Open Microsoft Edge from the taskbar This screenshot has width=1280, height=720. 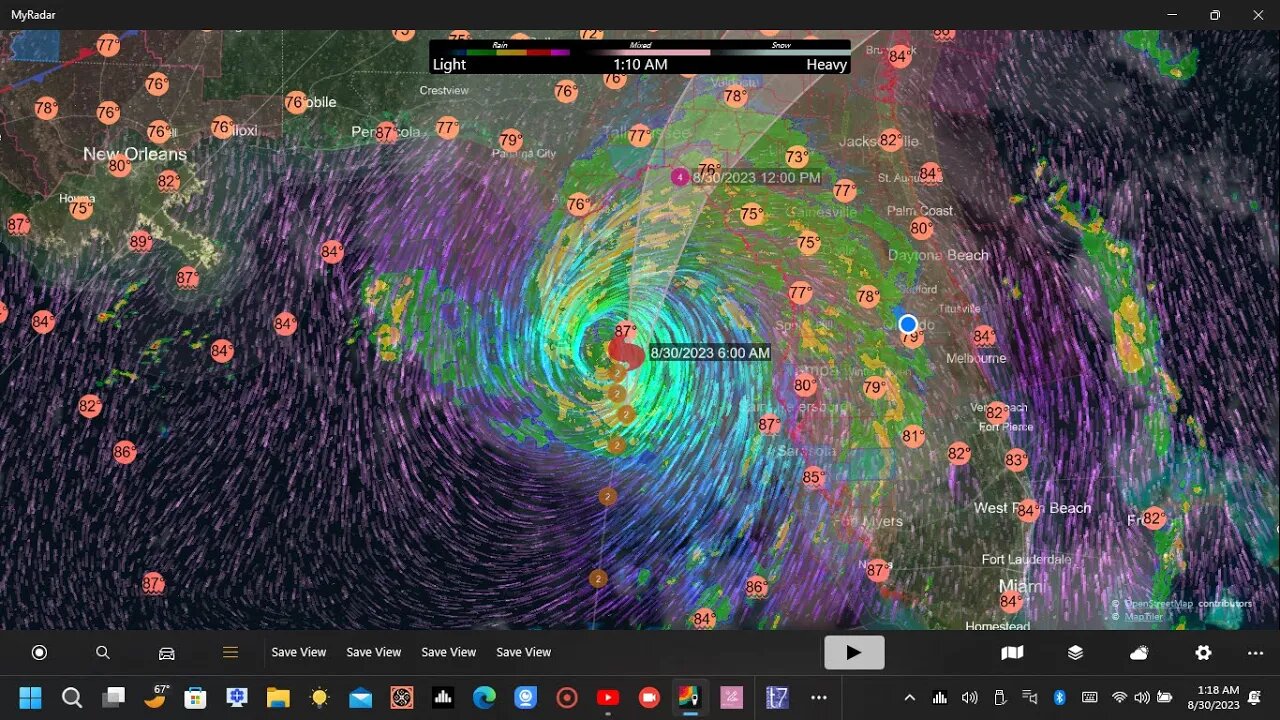[484, 697]
